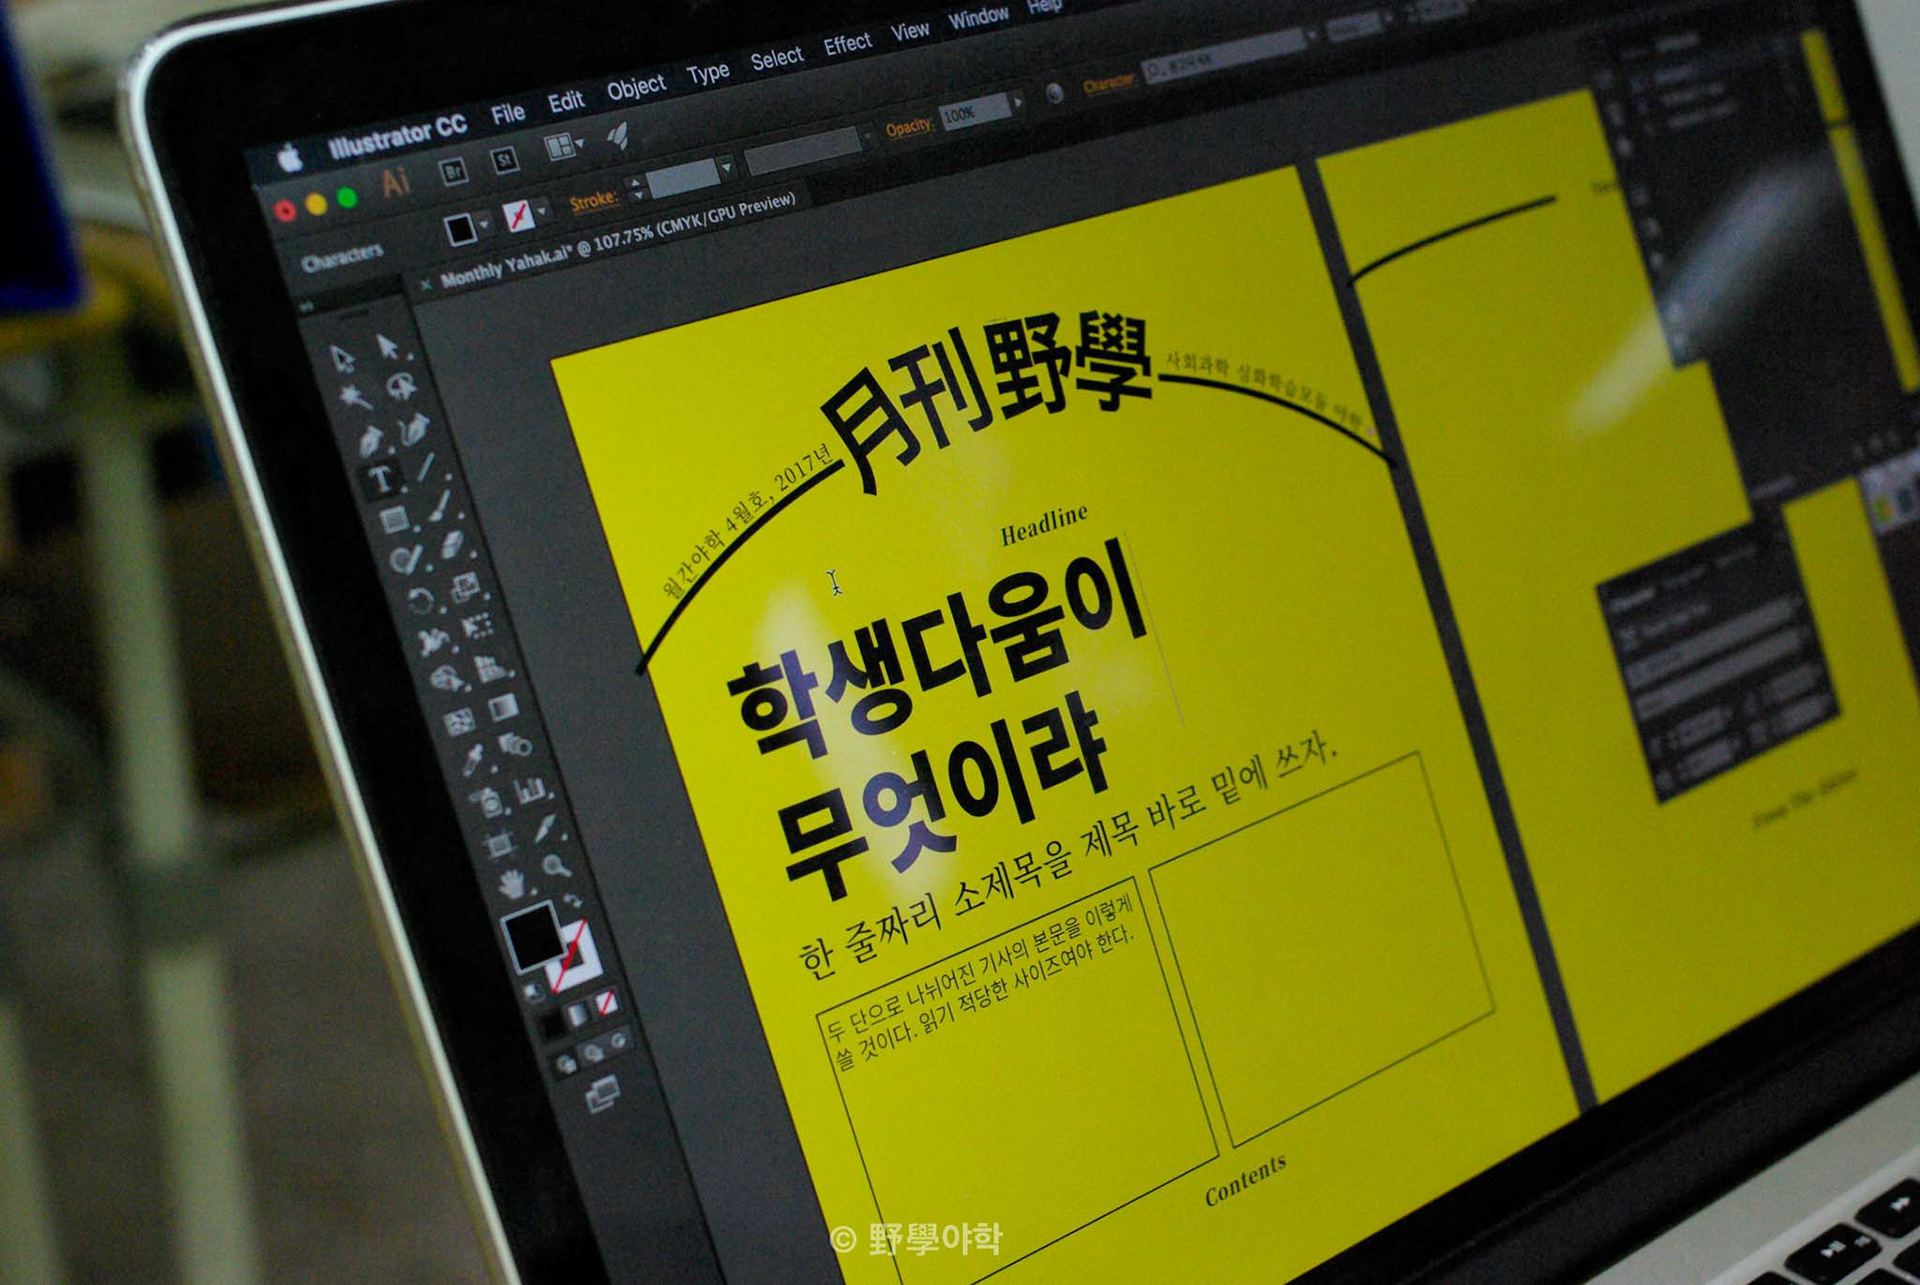Open the Type menu
1920x1285 pixels.
(x=707, y=73)
